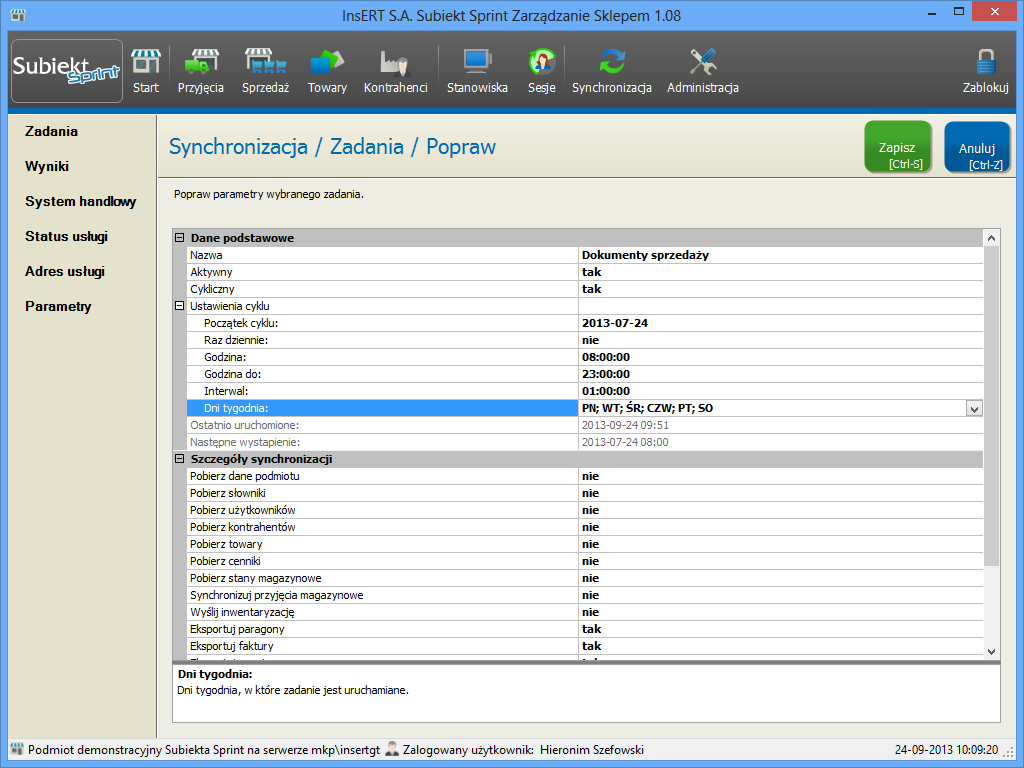Click the Pobierz użytkowników value
The width and height of the screenshot is (1024, 768).
click(780, 510)
